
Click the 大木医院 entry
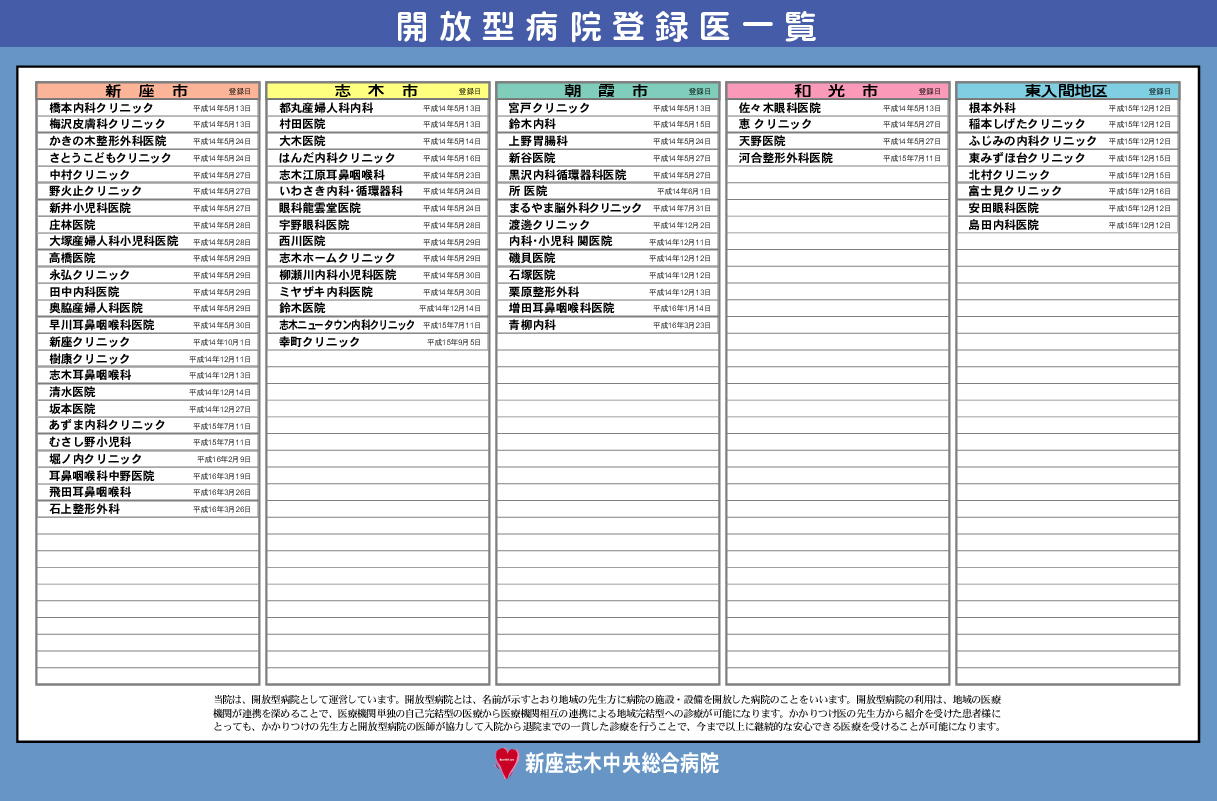[x=377, y=142]
